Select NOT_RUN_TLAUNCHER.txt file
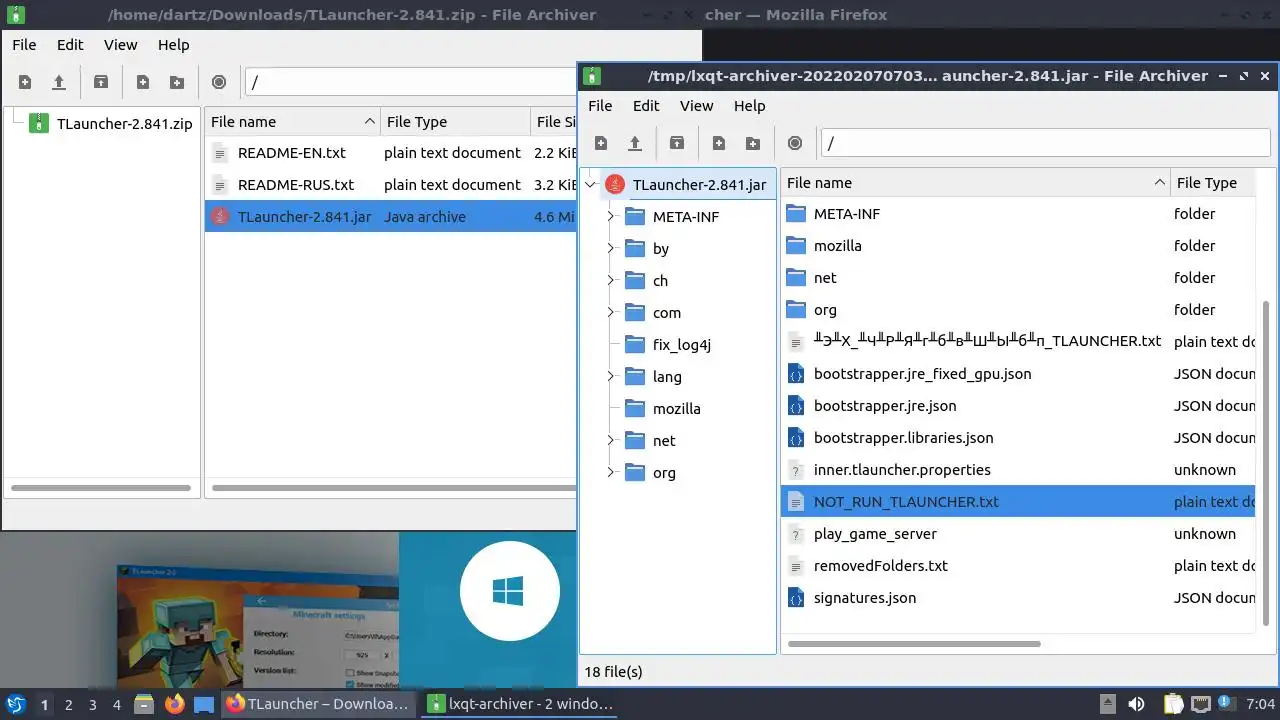The height and width of the screenshot is (720, 1280). pos(1018,502)
